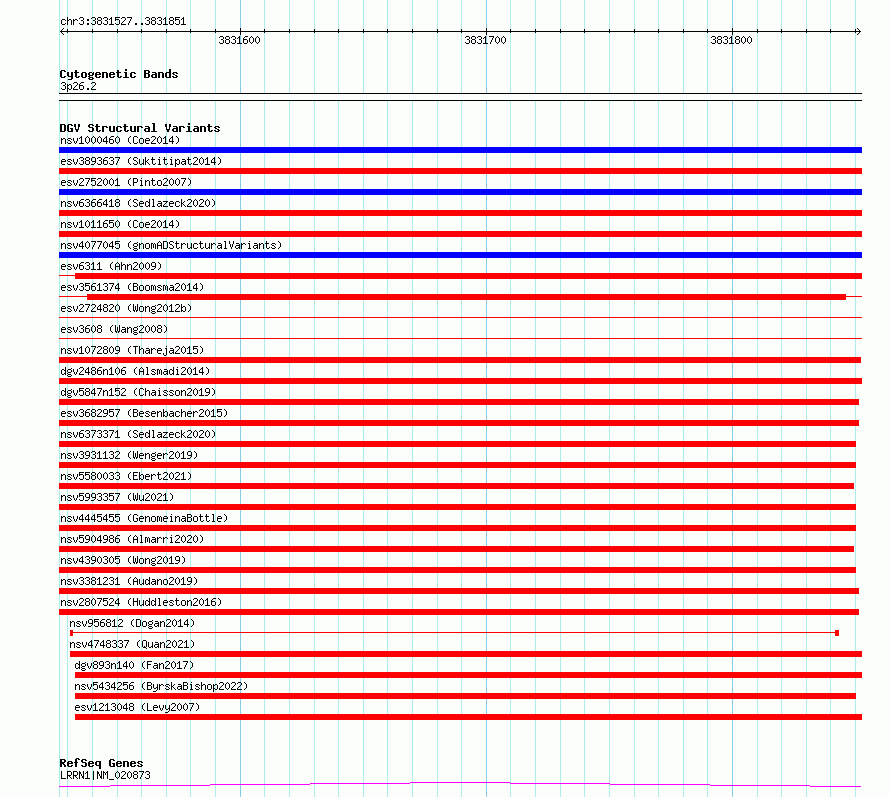
Task: Click blue bar beneath esv2752001 (Pinto2007)
Action: 460,192
